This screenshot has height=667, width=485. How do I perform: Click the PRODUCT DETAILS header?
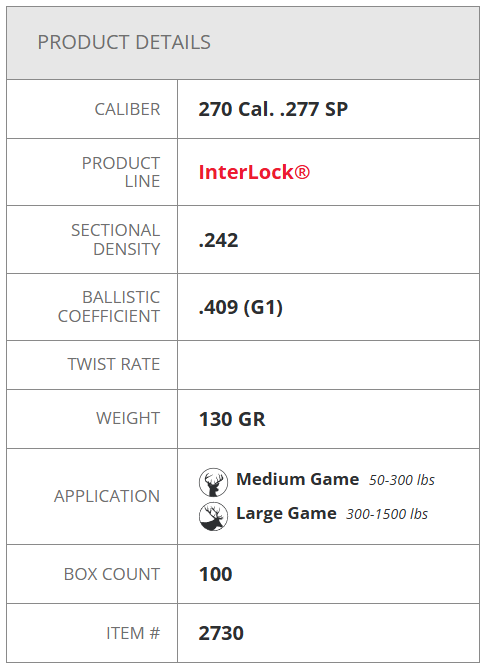pyautogui.click(x=124, y=43)
